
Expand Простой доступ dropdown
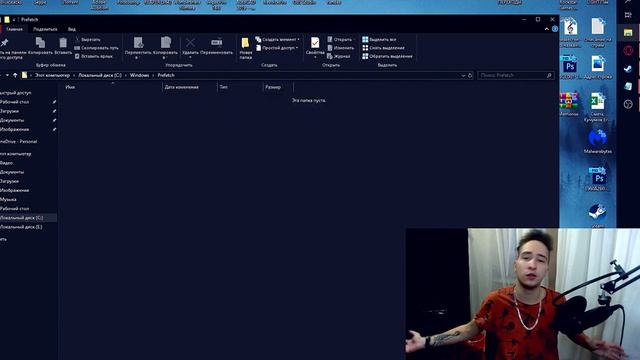pyautogui.click(x=277, y=48)
